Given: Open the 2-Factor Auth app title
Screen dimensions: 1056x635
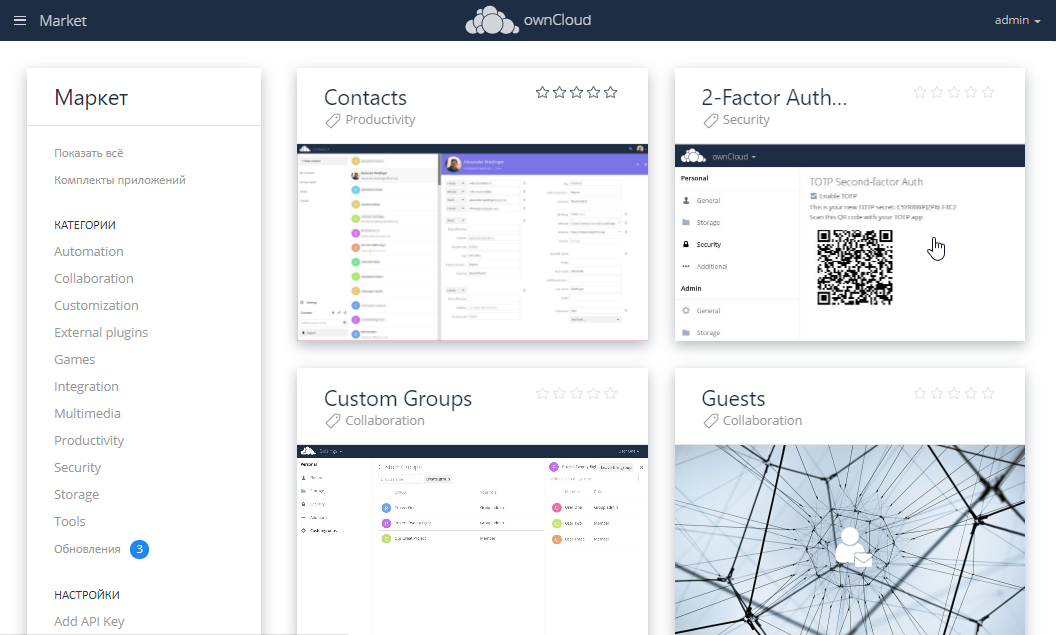Looking at the screenshot, I should tap(774, 98).
